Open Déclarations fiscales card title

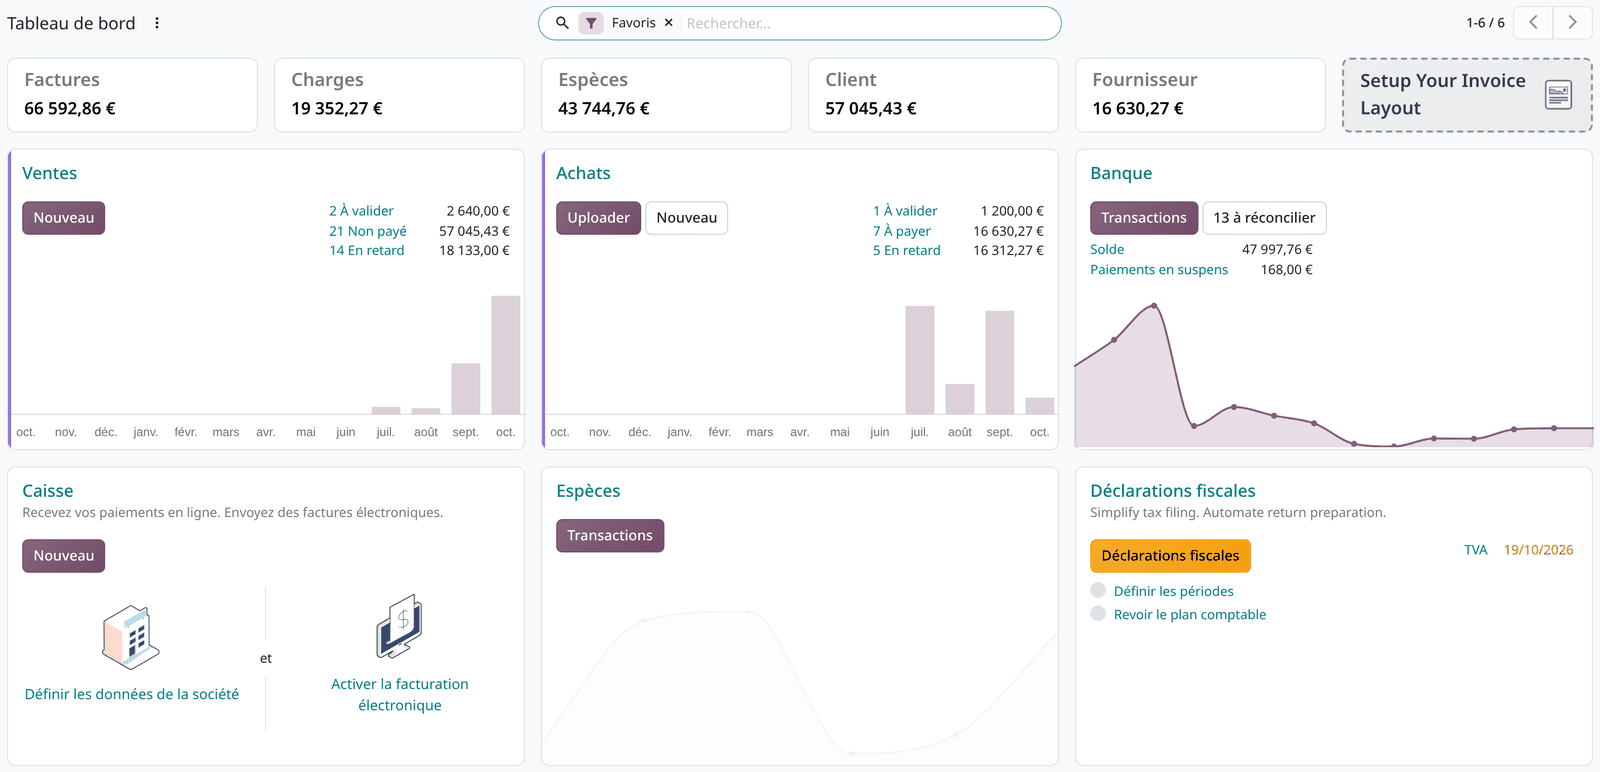[x=1173, y=491]
